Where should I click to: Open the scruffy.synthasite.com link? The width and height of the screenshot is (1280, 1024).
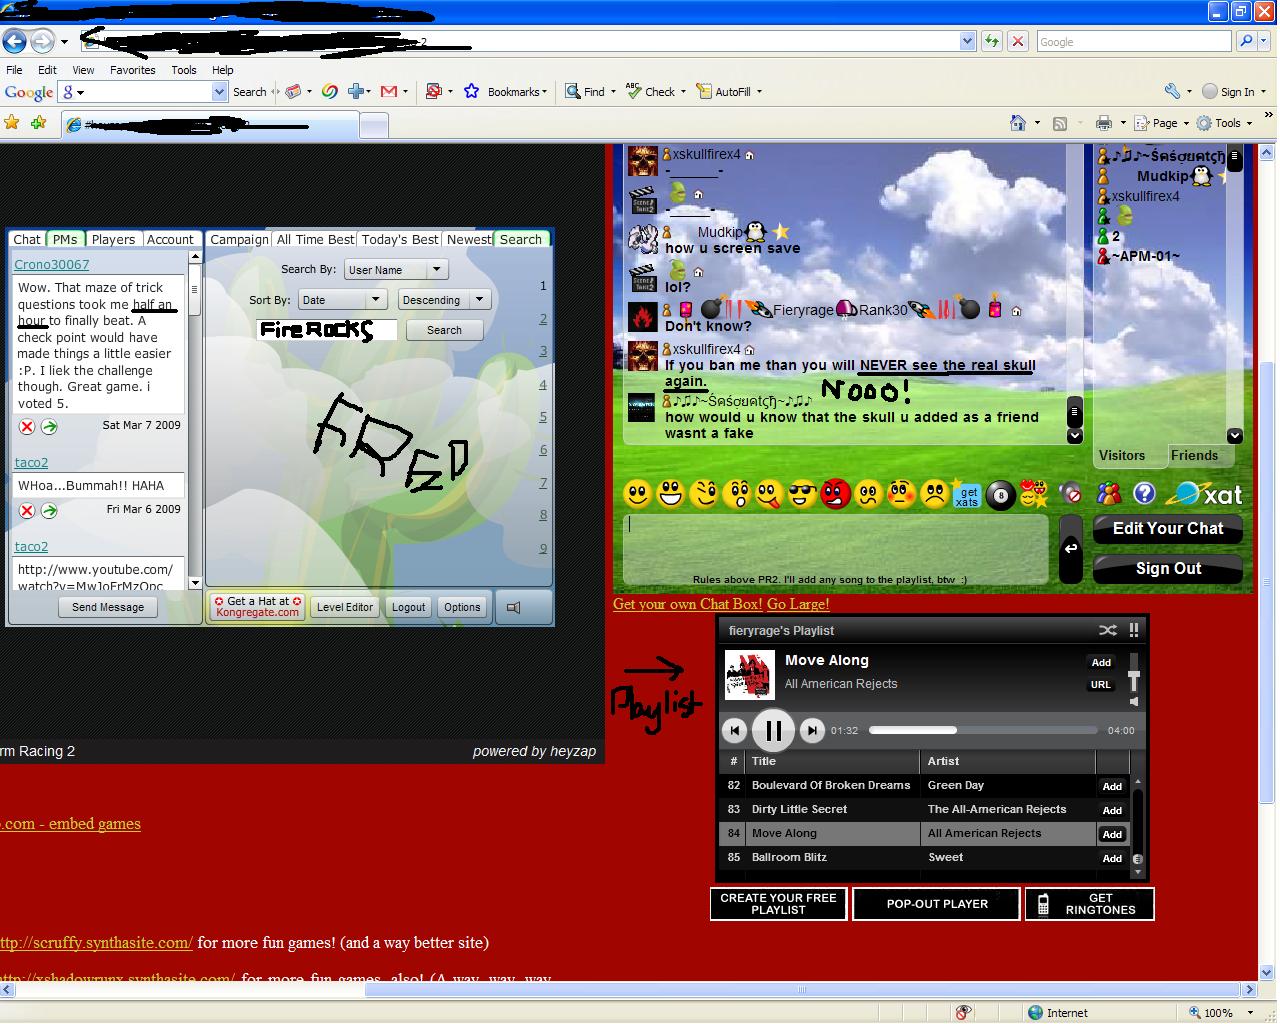click(96, 942)
